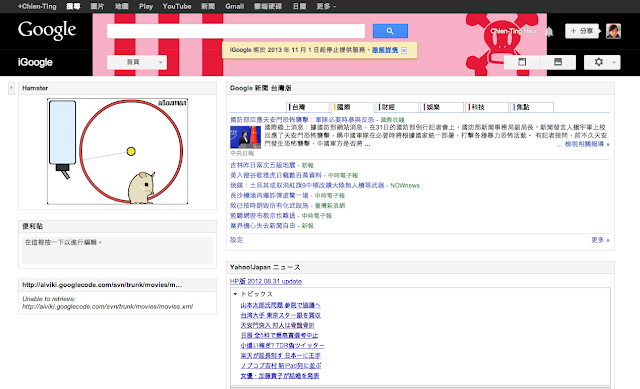Open the TDR ツイッター headline link
The image size is (640, 389).
coord(282,345)
